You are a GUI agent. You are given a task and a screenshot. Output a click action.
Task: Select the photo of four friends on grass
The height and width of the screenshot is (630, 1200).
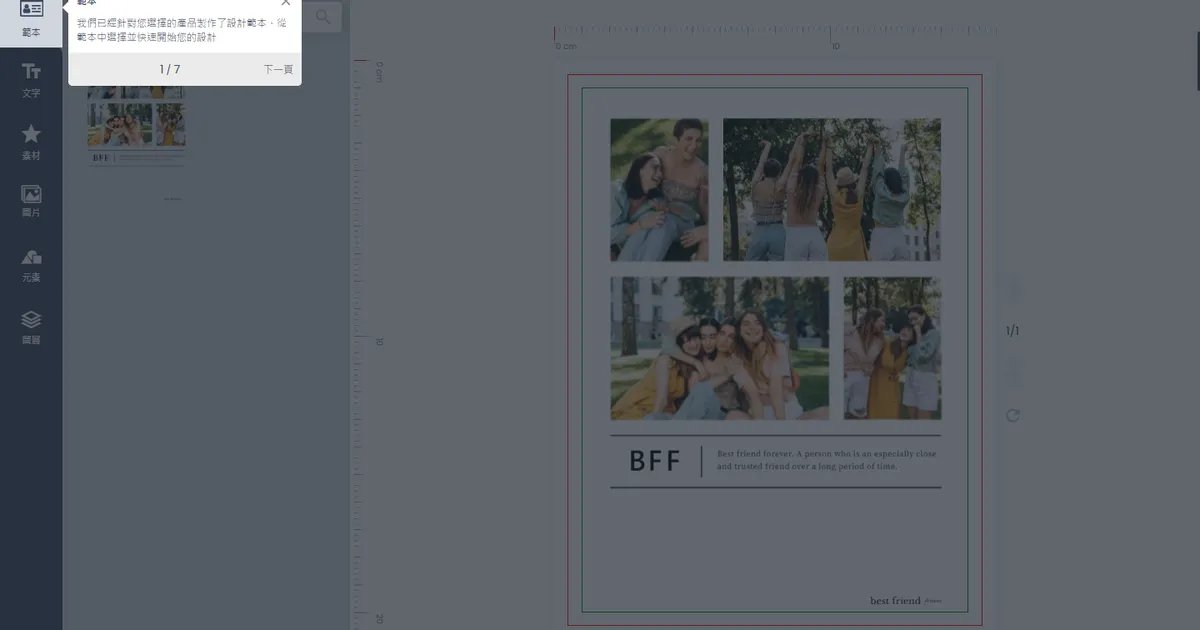tap(720, 348)
